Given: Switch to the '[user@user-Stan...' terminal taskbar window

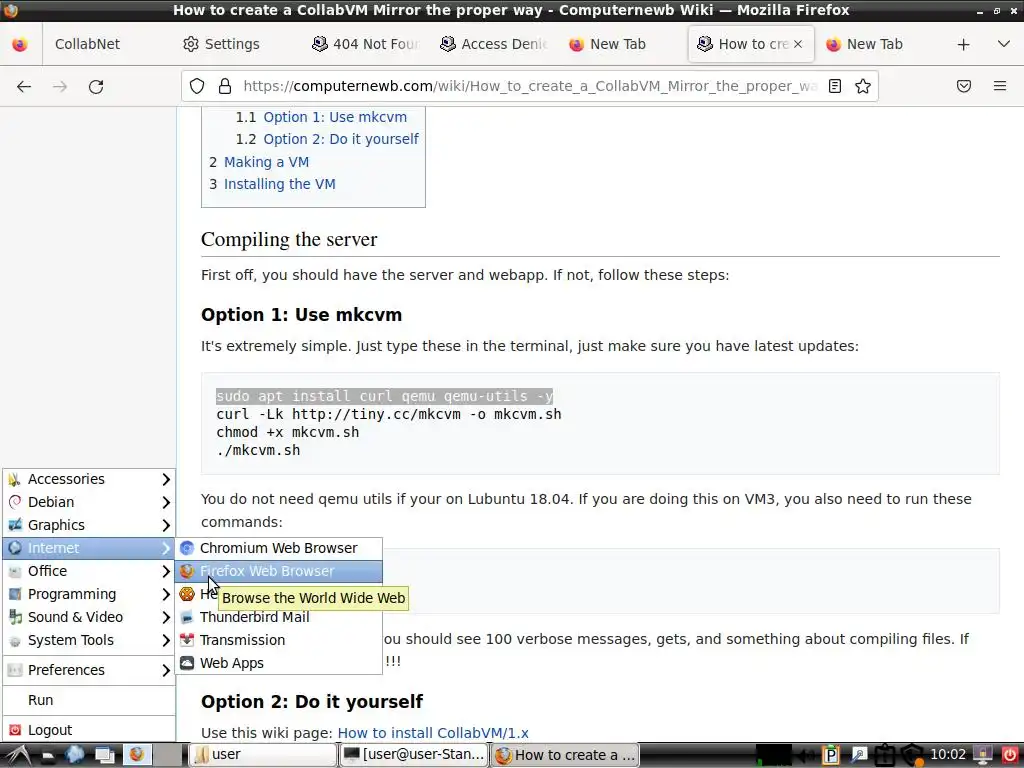Looking at the screenshot, I should click(x=414, y=755).
